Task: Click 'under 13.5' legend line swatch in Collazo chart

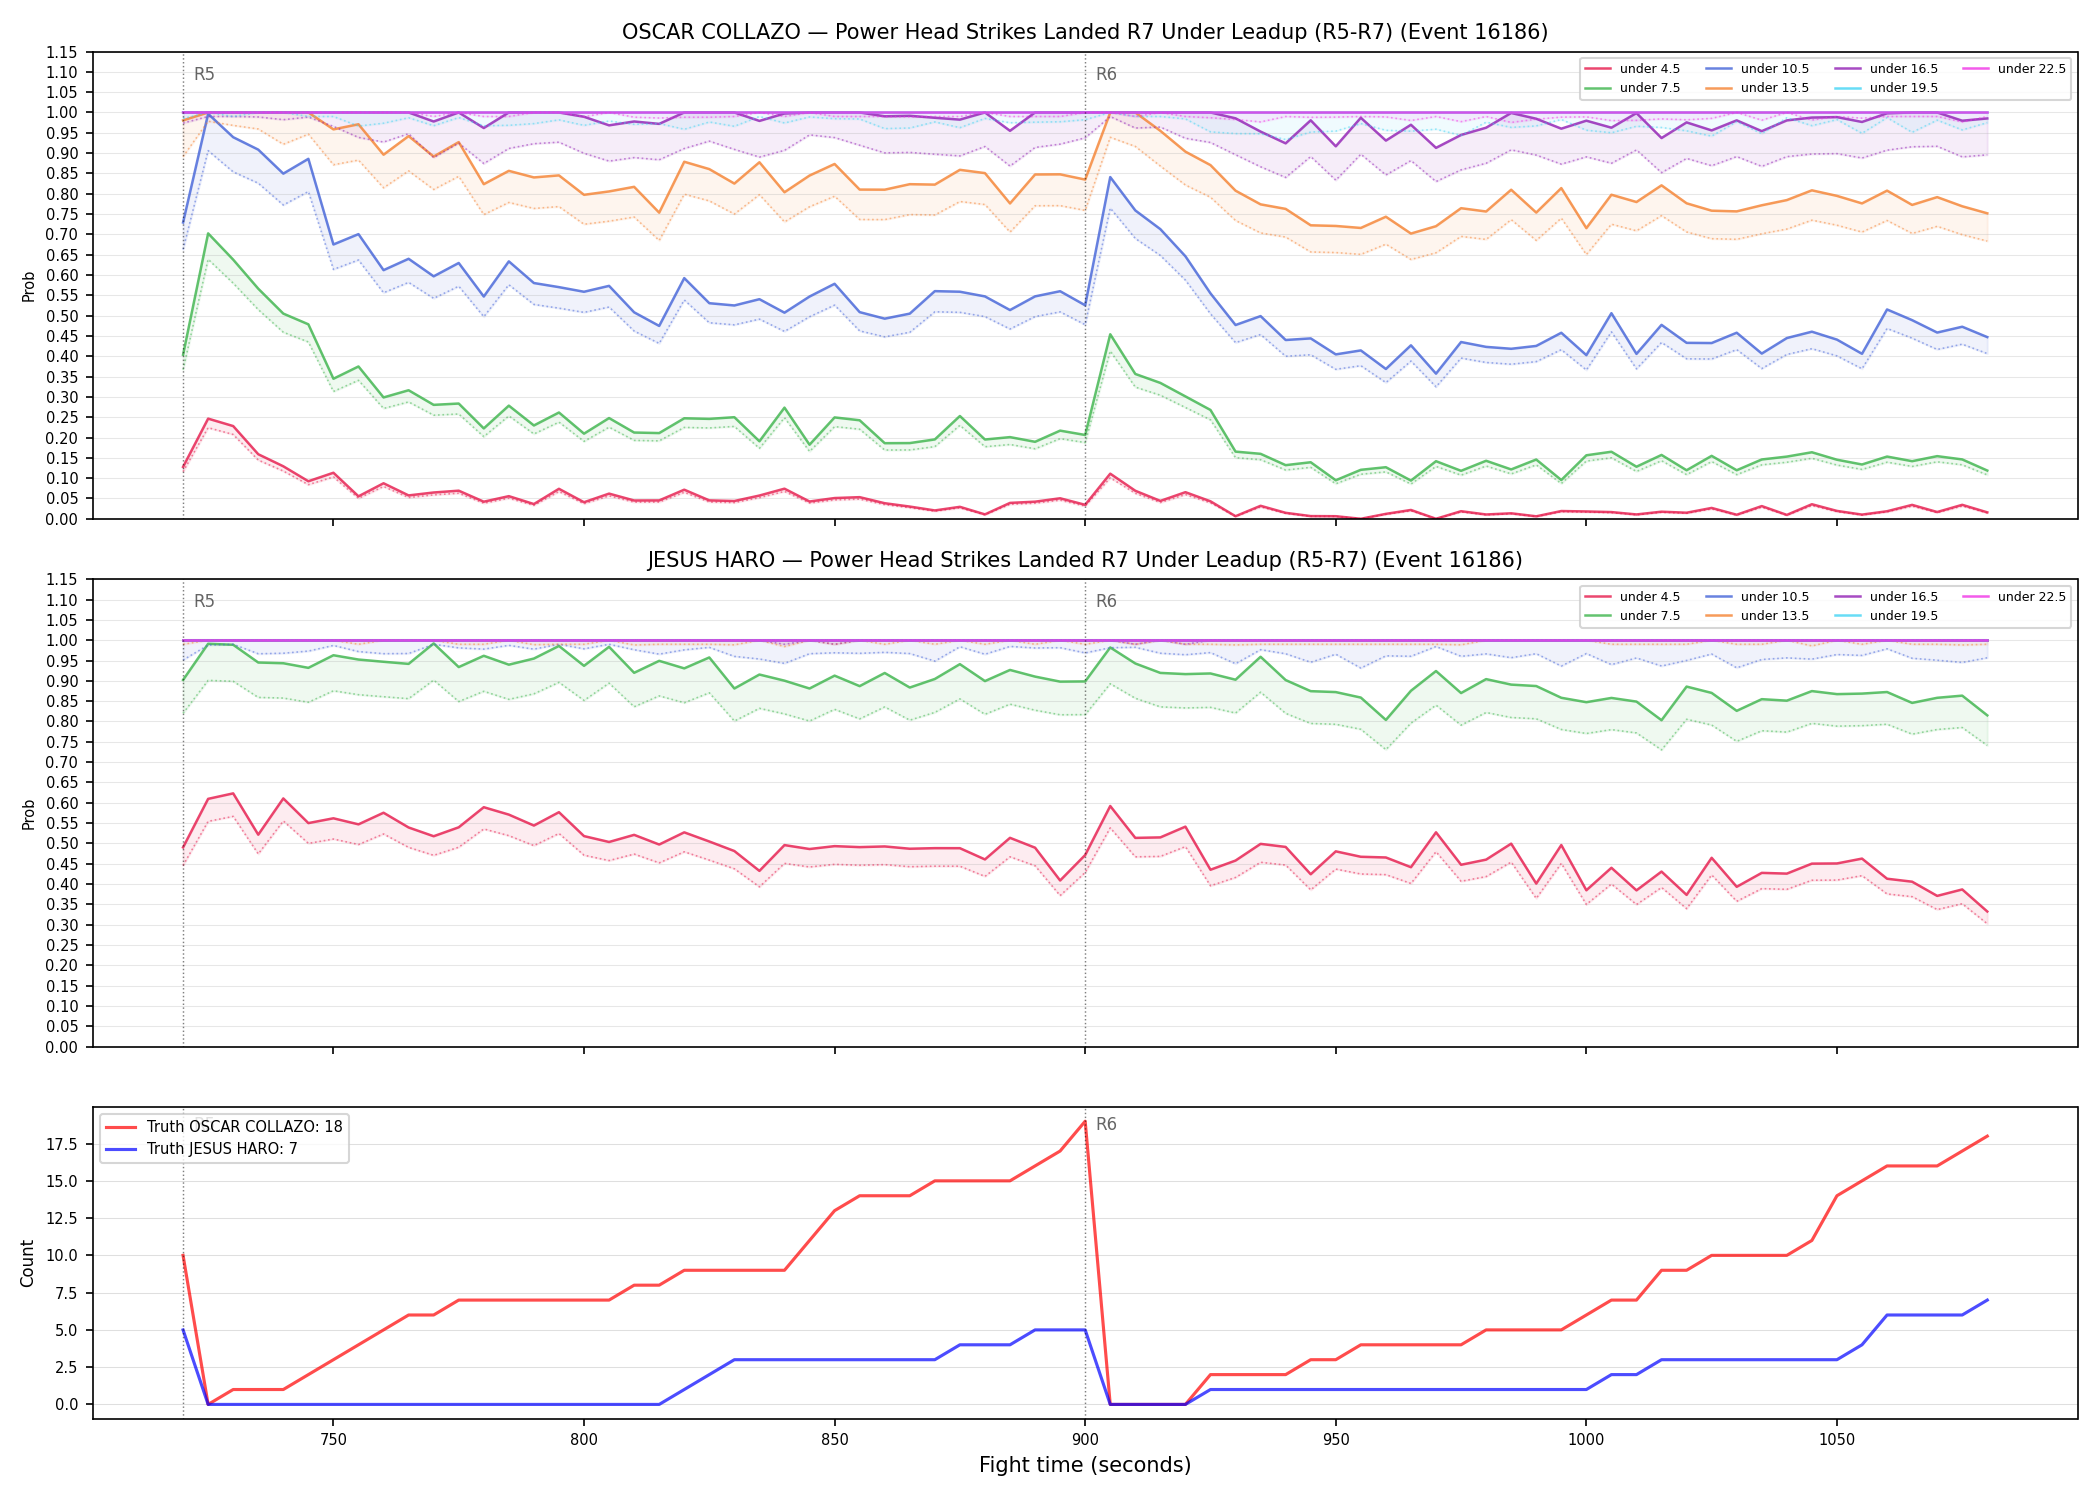Action: (x=1719, y=88)
